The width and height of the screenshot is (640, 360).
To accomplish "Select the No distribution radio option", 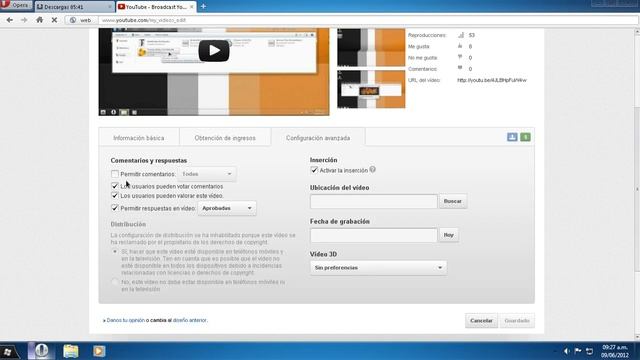I will [x=115, y=282].
